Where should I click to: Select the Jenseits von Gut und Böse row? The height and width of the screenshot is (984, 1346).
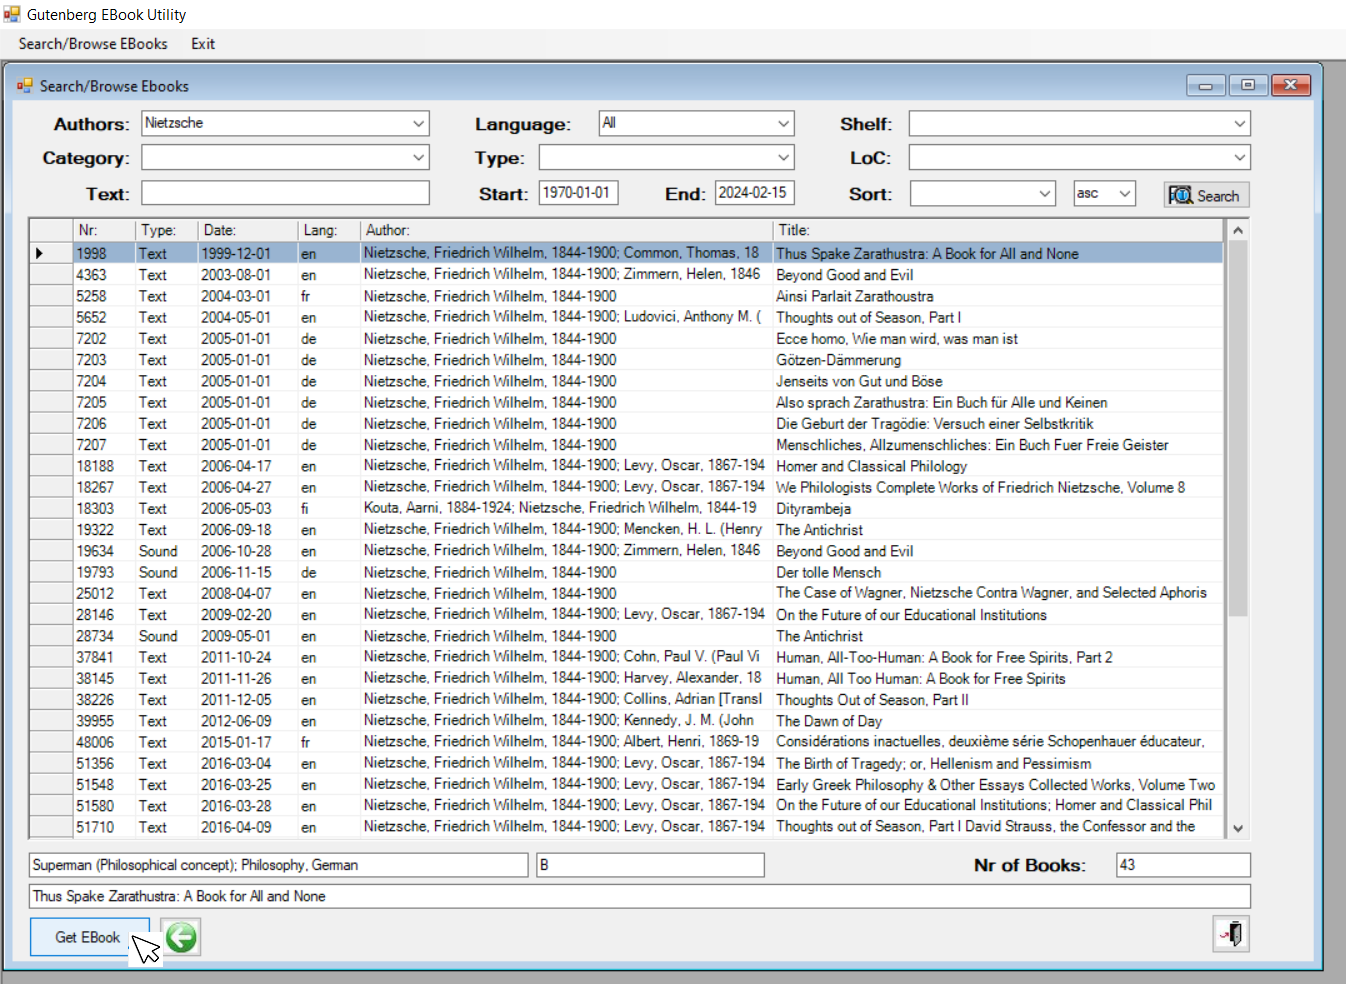(626, 381)
